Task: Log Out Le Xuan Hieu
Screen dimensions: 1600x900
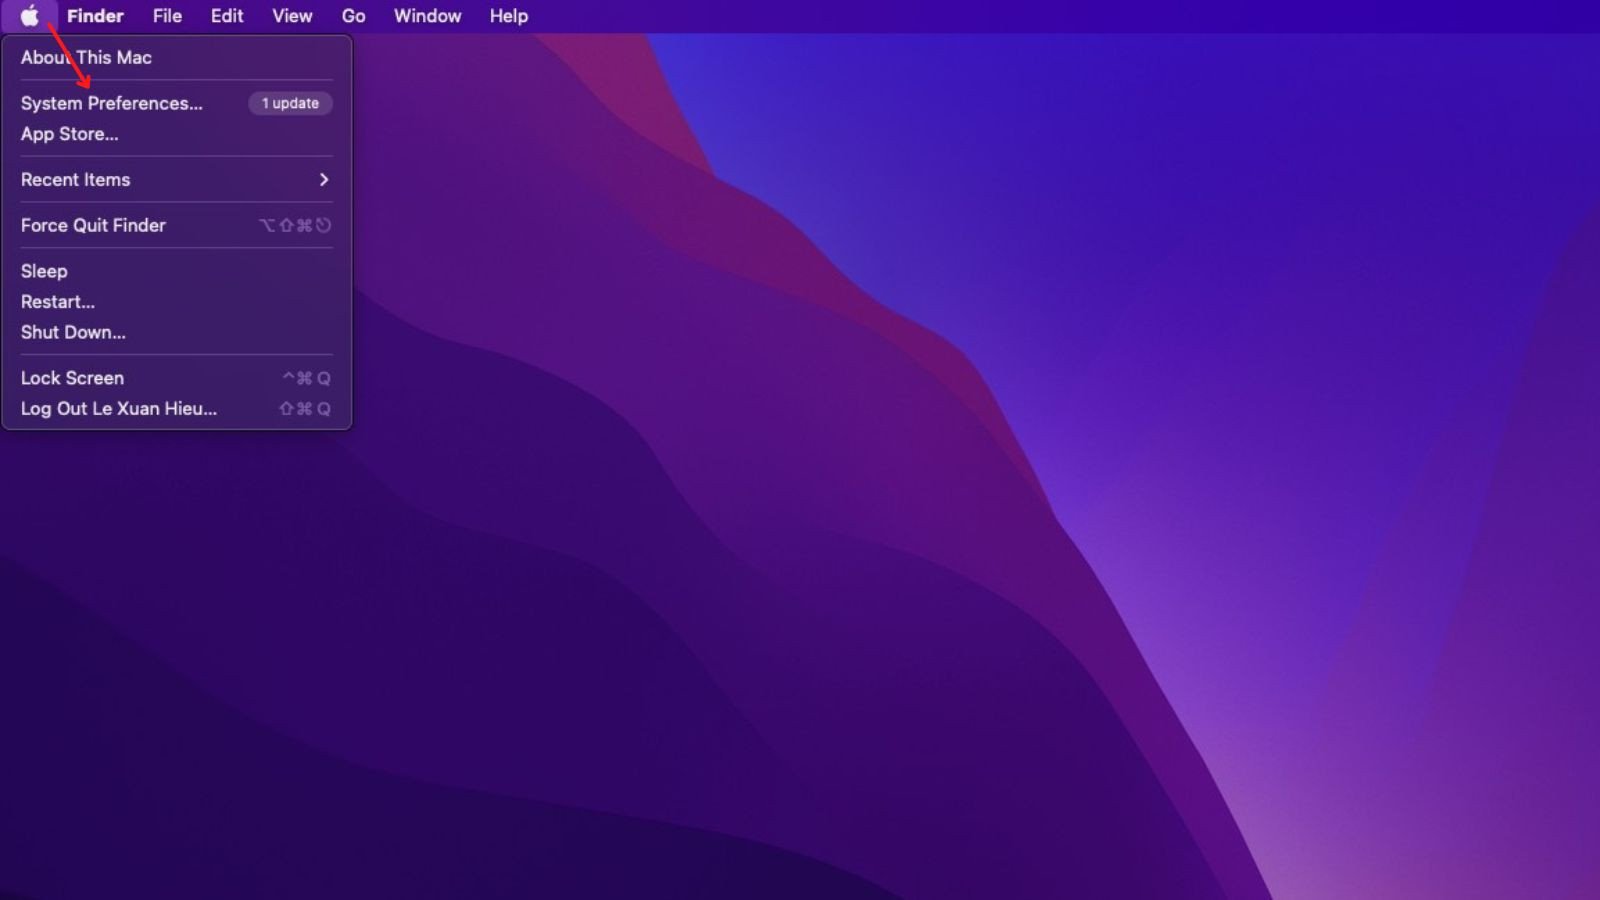Action: 118,408
